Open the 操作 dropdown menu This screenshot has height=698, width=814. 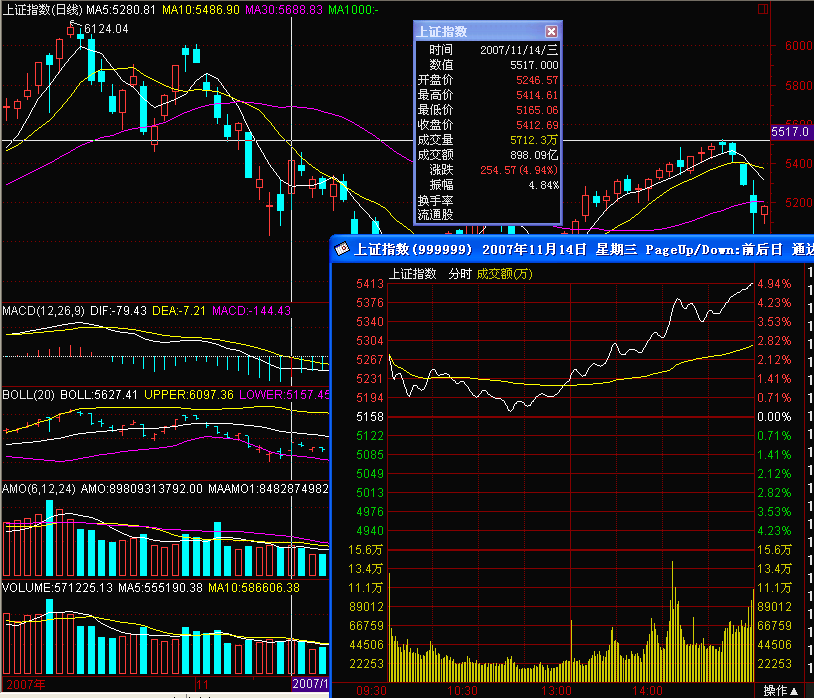tap(781, 690)
